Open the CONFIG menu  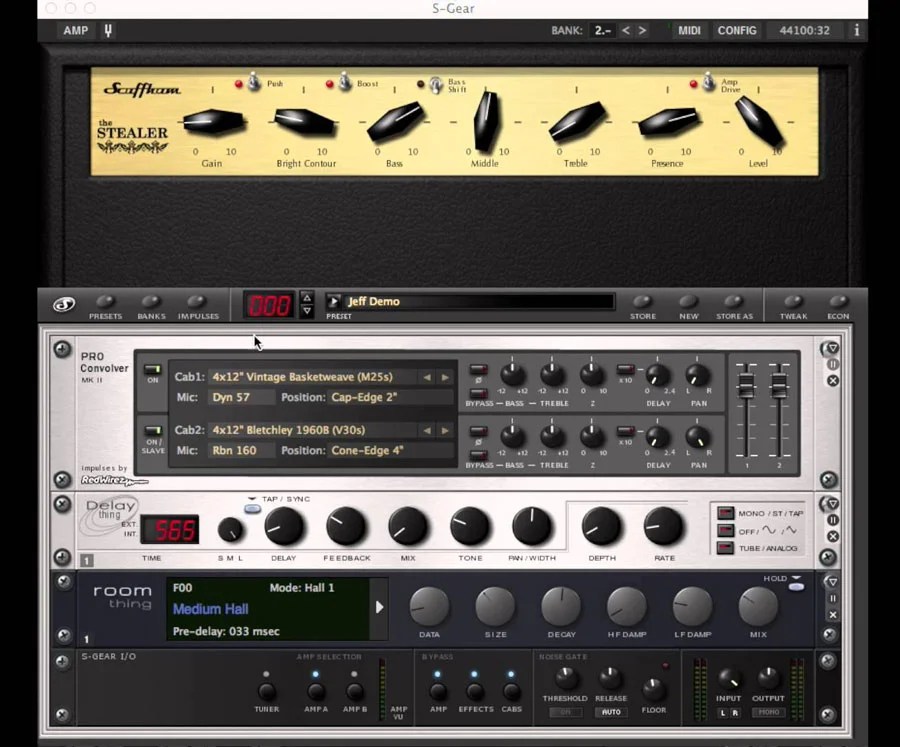click(738, 30)
